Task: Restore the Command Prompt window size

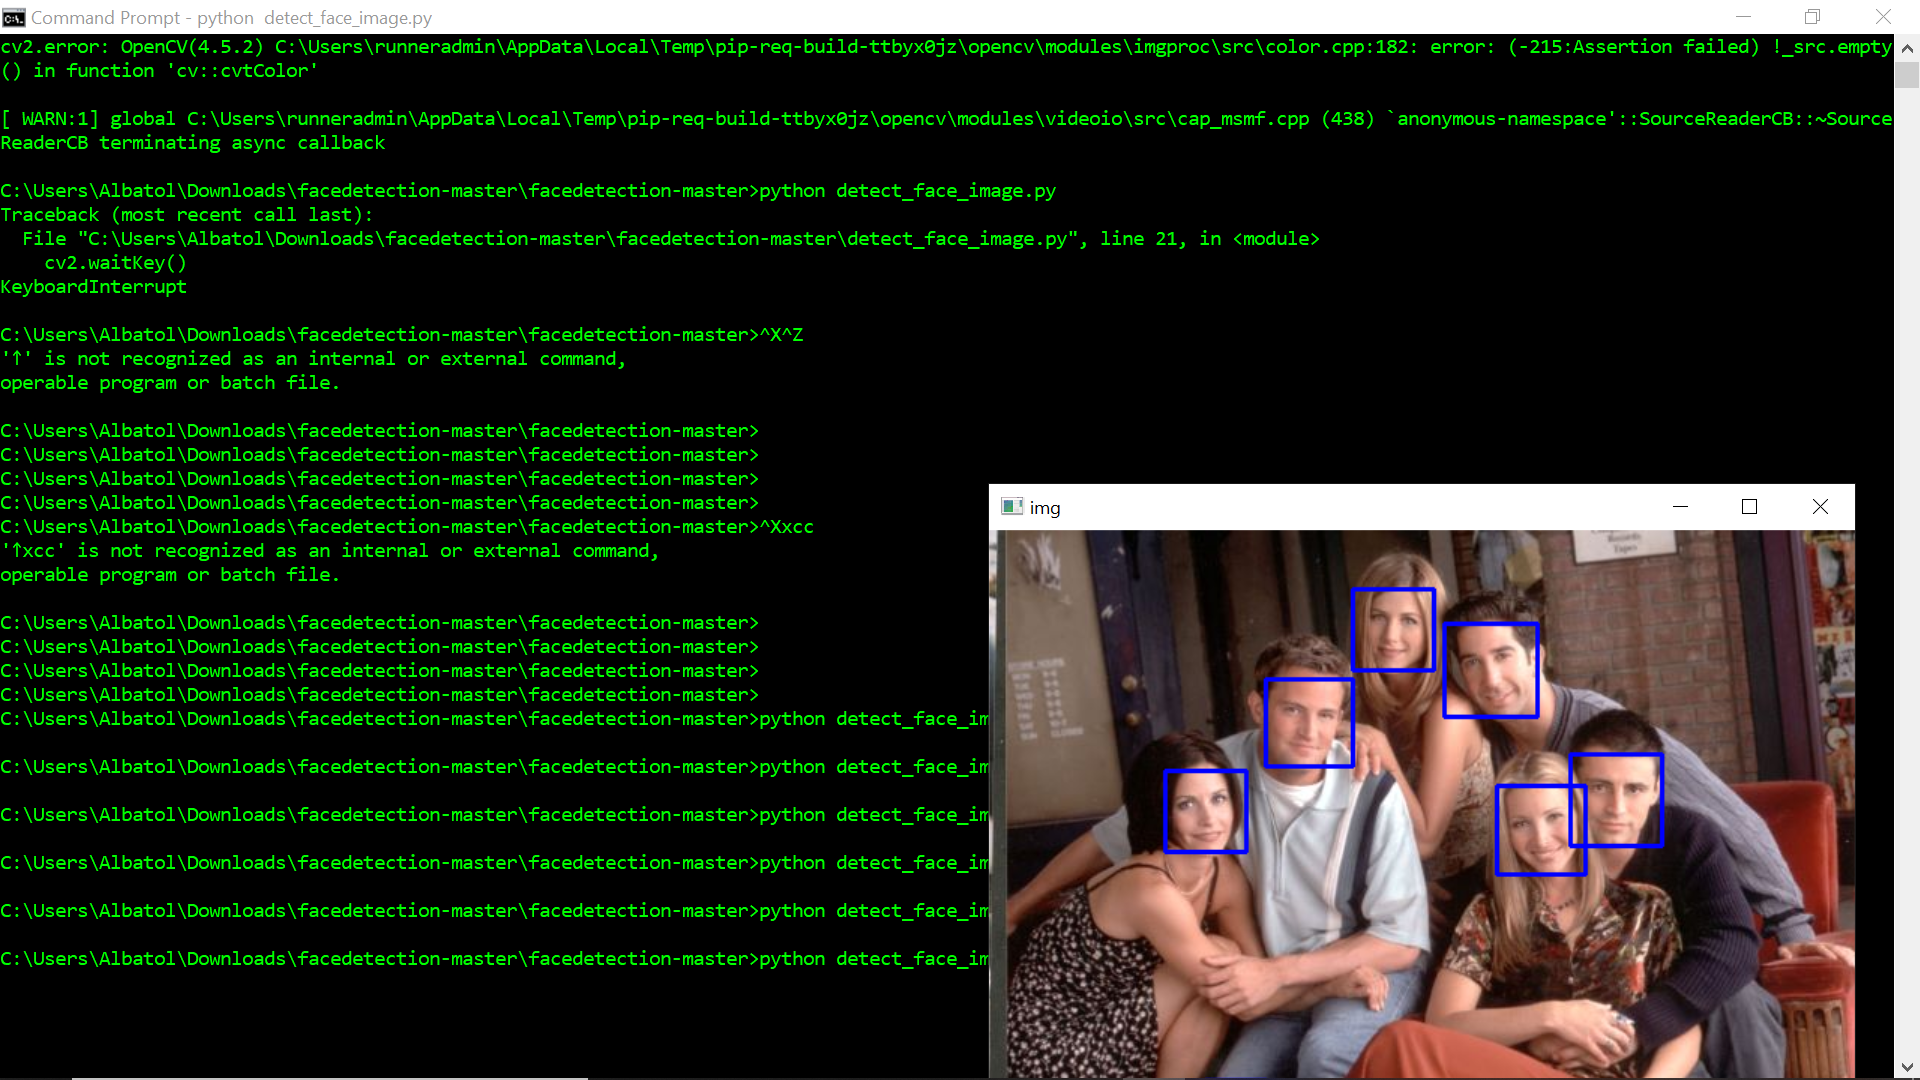Action: click(1812, 17)
